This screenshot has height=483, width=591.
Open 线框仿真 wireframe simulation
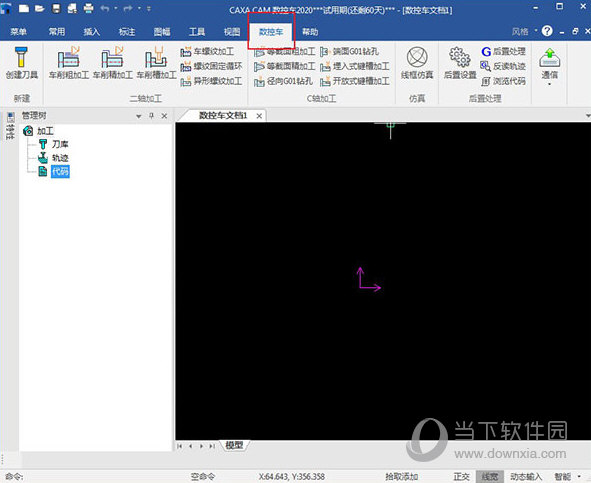pyautogui.click(x=417, y=63)
